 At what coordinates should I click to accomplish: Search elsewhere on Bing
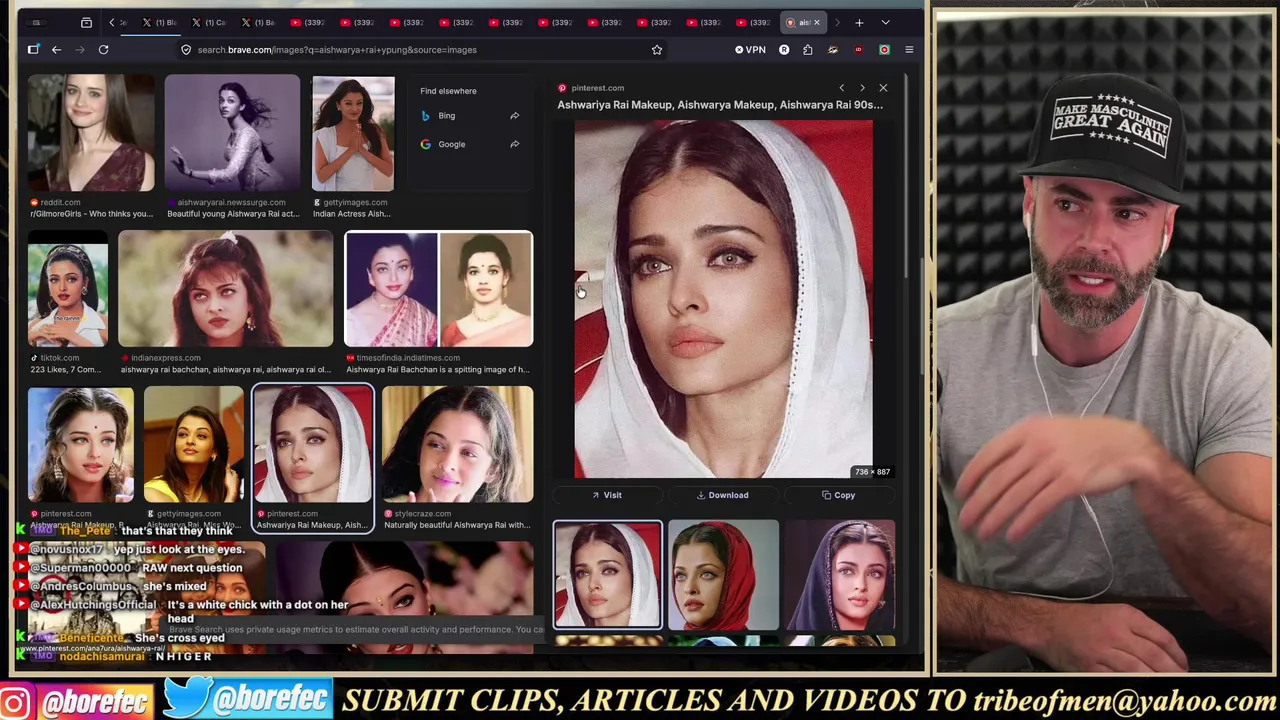(x=446, y=116)
